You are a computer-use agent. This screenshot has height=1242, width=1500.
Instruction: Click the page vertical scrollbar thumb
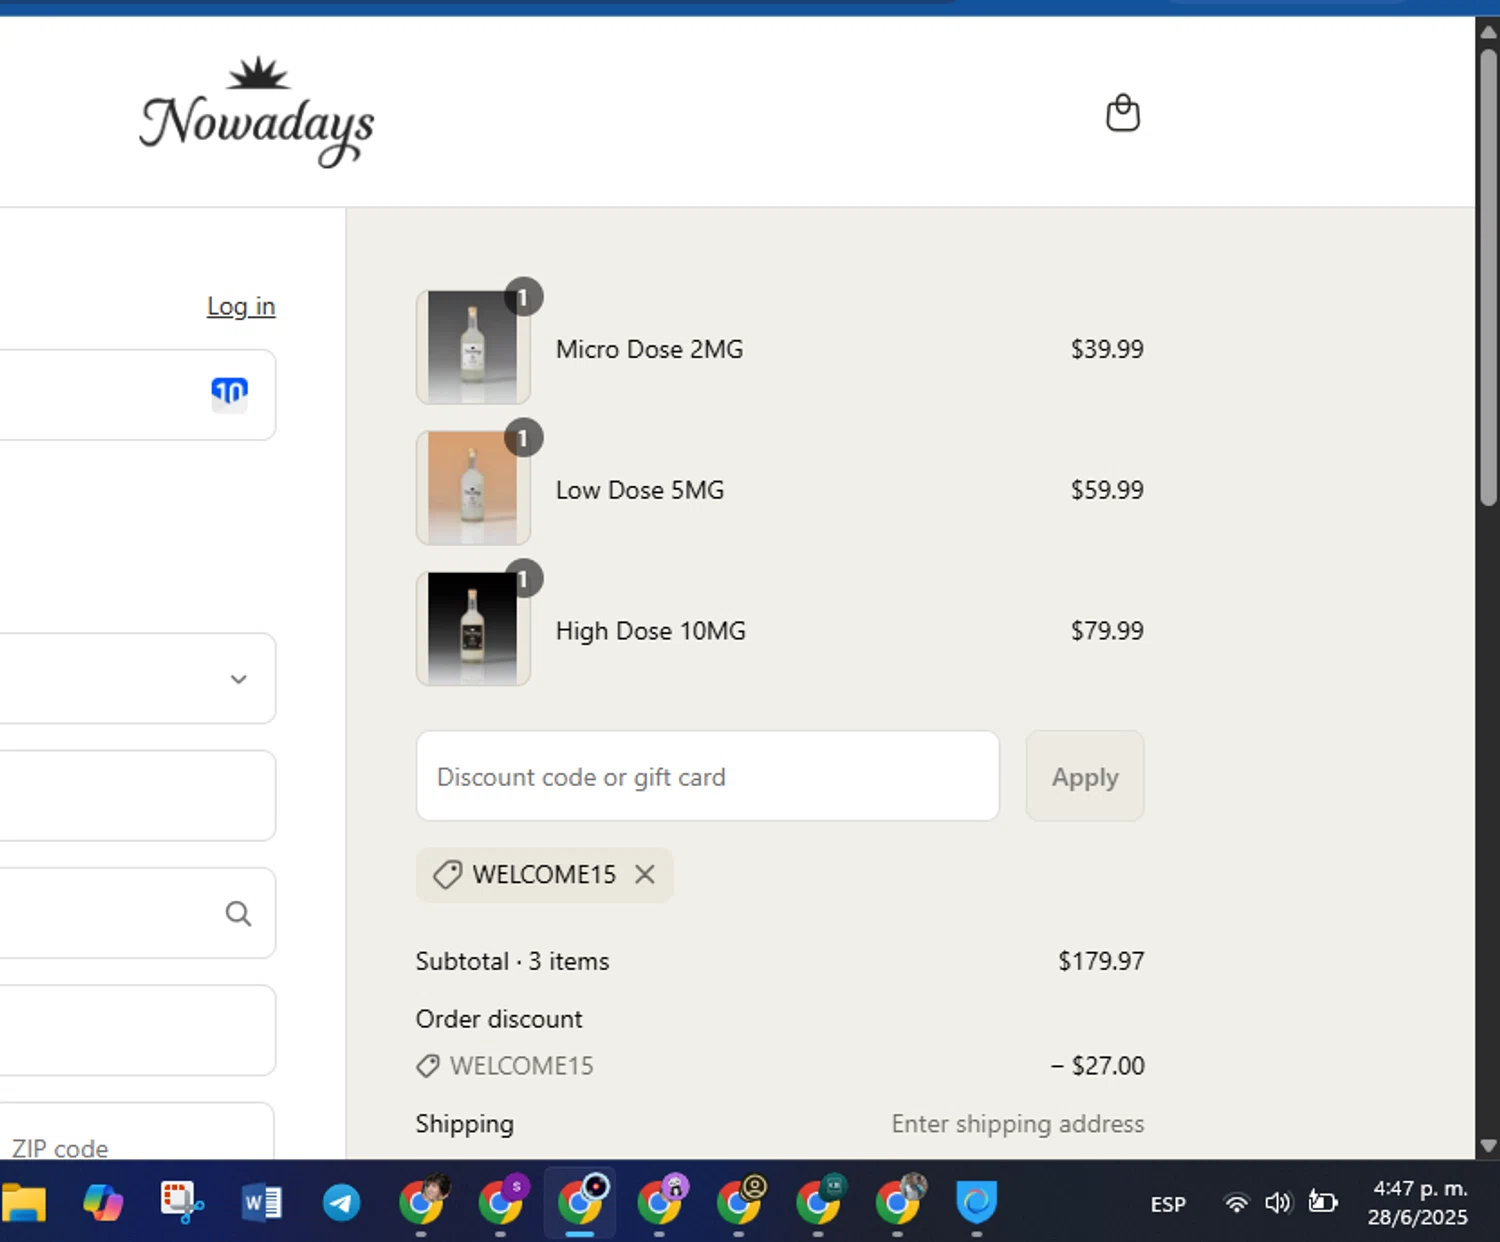coord(1488,278)
